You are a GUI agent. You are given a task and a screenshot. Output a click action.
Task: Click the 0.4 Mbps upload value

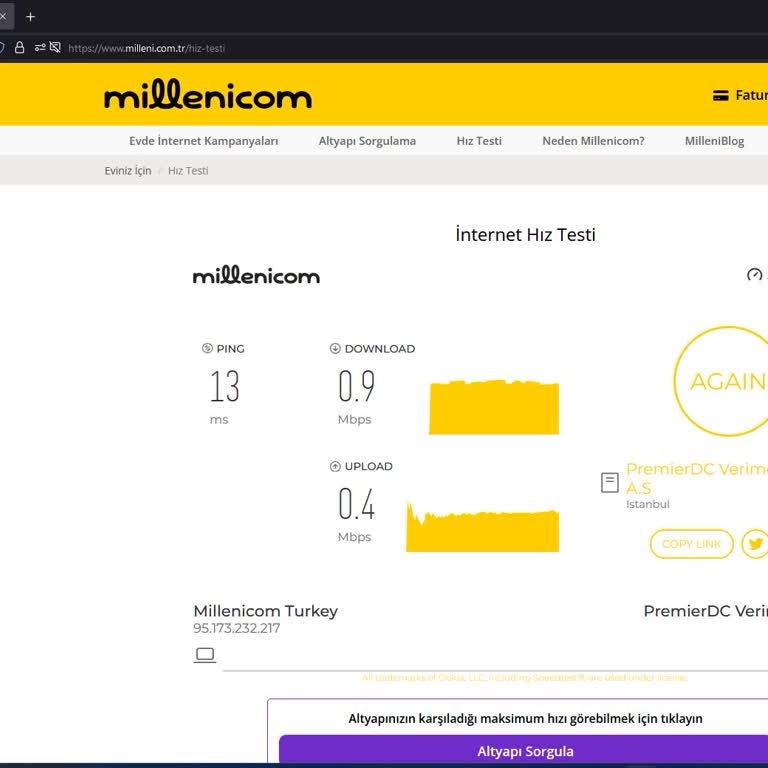coord(357,504)
